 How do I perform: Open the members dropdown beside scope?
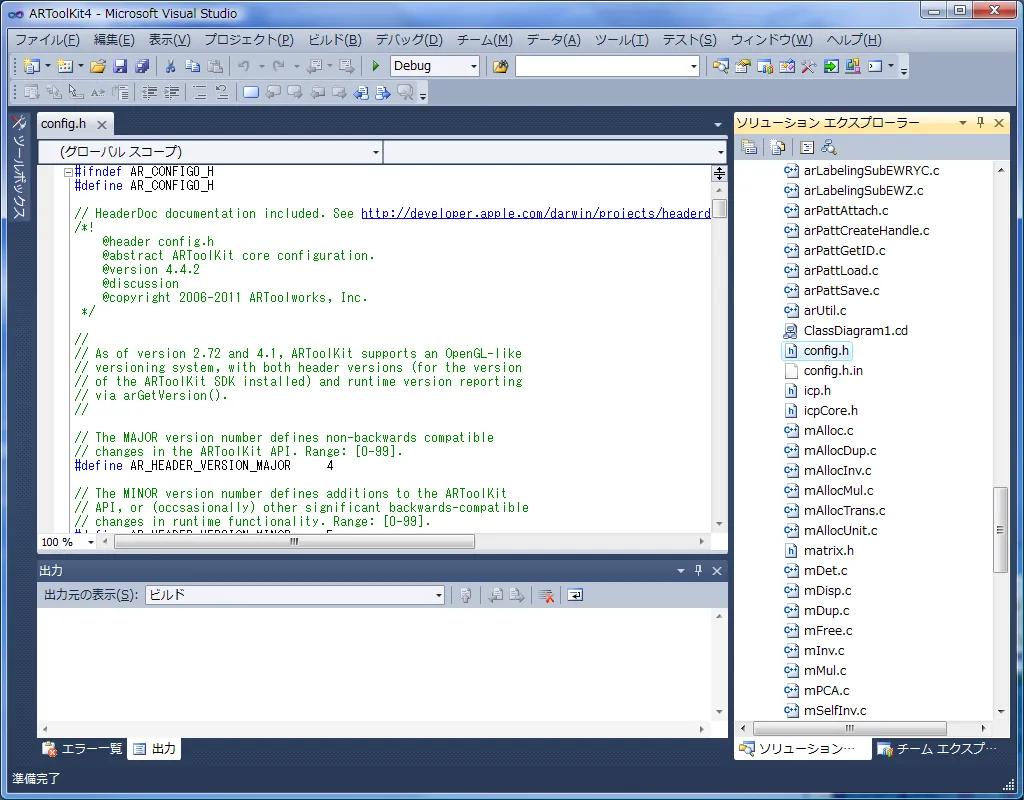pos(720,152)
